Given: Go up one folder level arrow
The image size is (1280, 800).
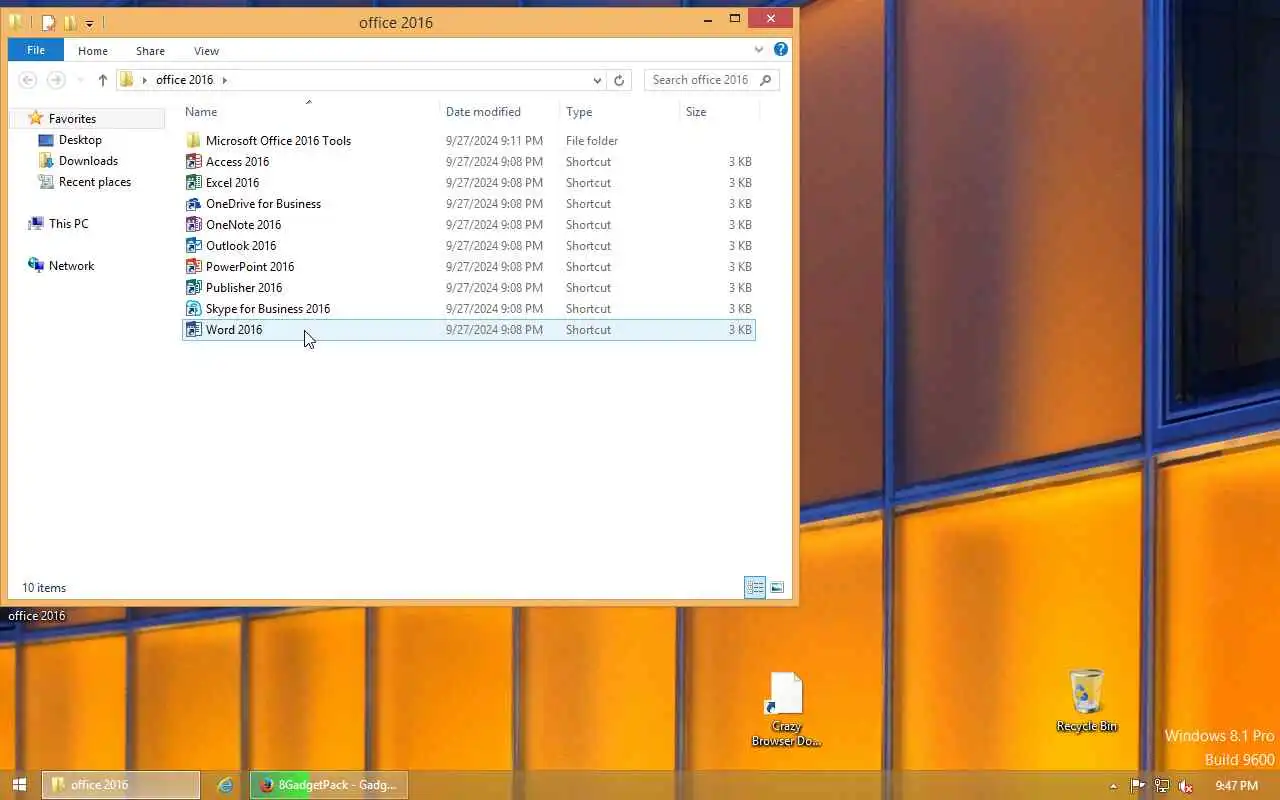Looking at the screenshot, I should [102, 80].
